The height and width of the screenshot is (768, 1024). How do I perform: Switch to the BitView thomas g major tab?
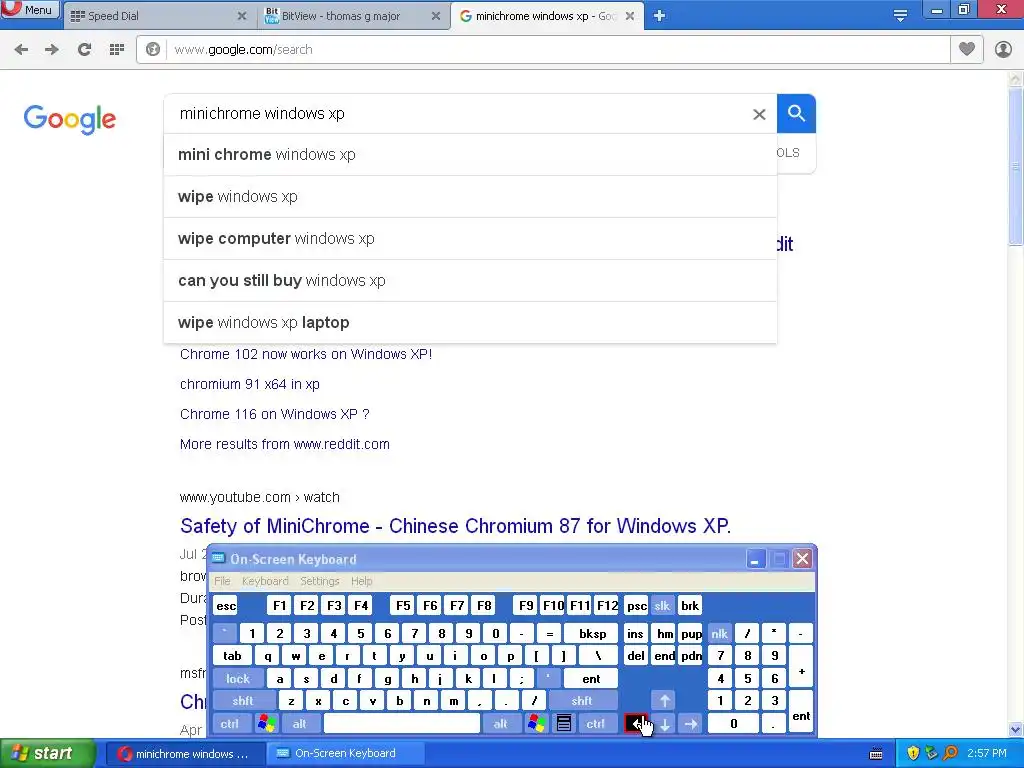pyautogui.click(x=342, y=16)
